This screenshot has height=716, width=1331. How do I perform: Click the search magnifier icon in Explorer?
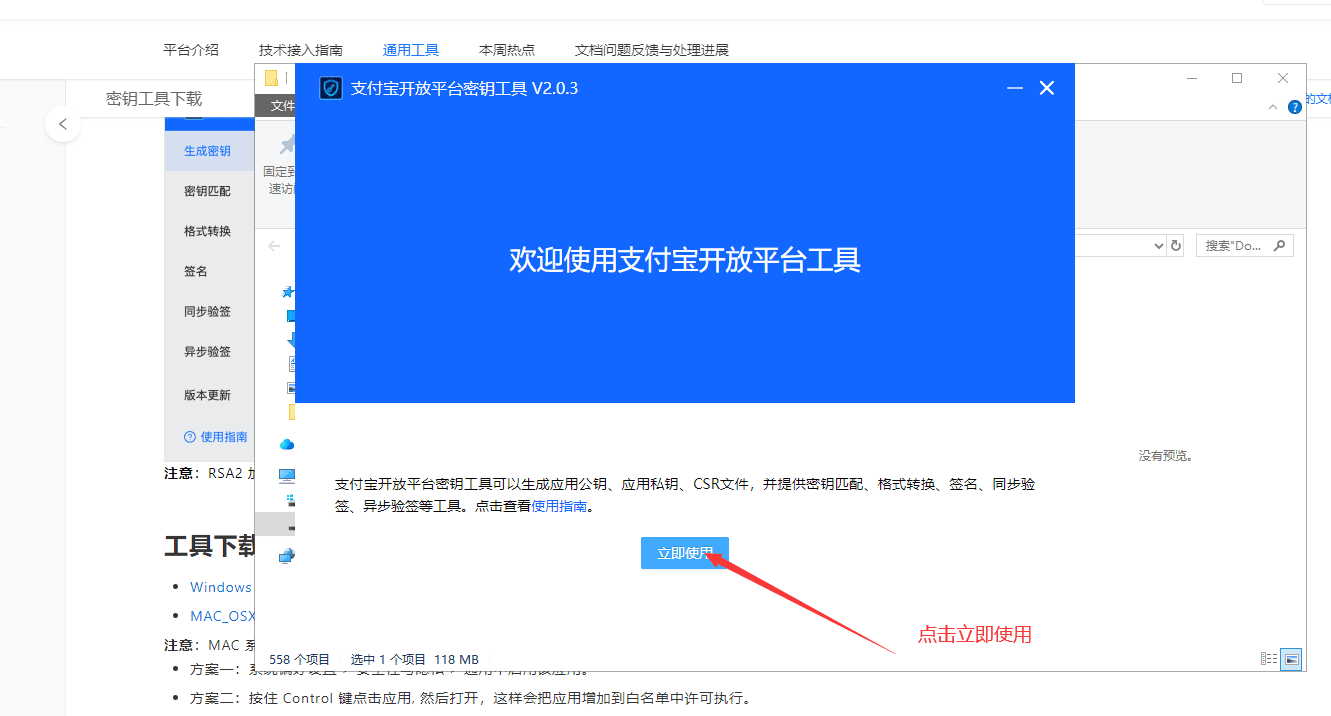1279,245
